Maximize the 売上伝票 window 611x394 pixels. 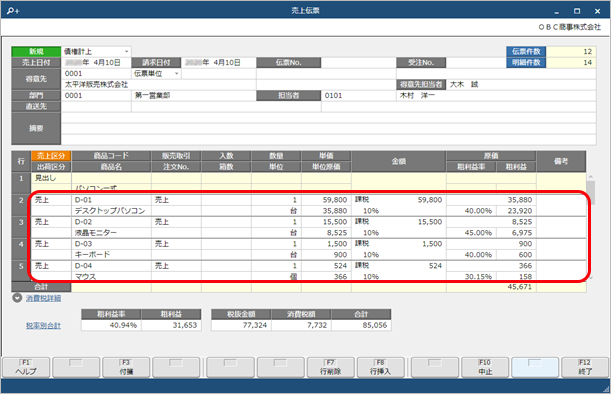[x=577, y=11]
